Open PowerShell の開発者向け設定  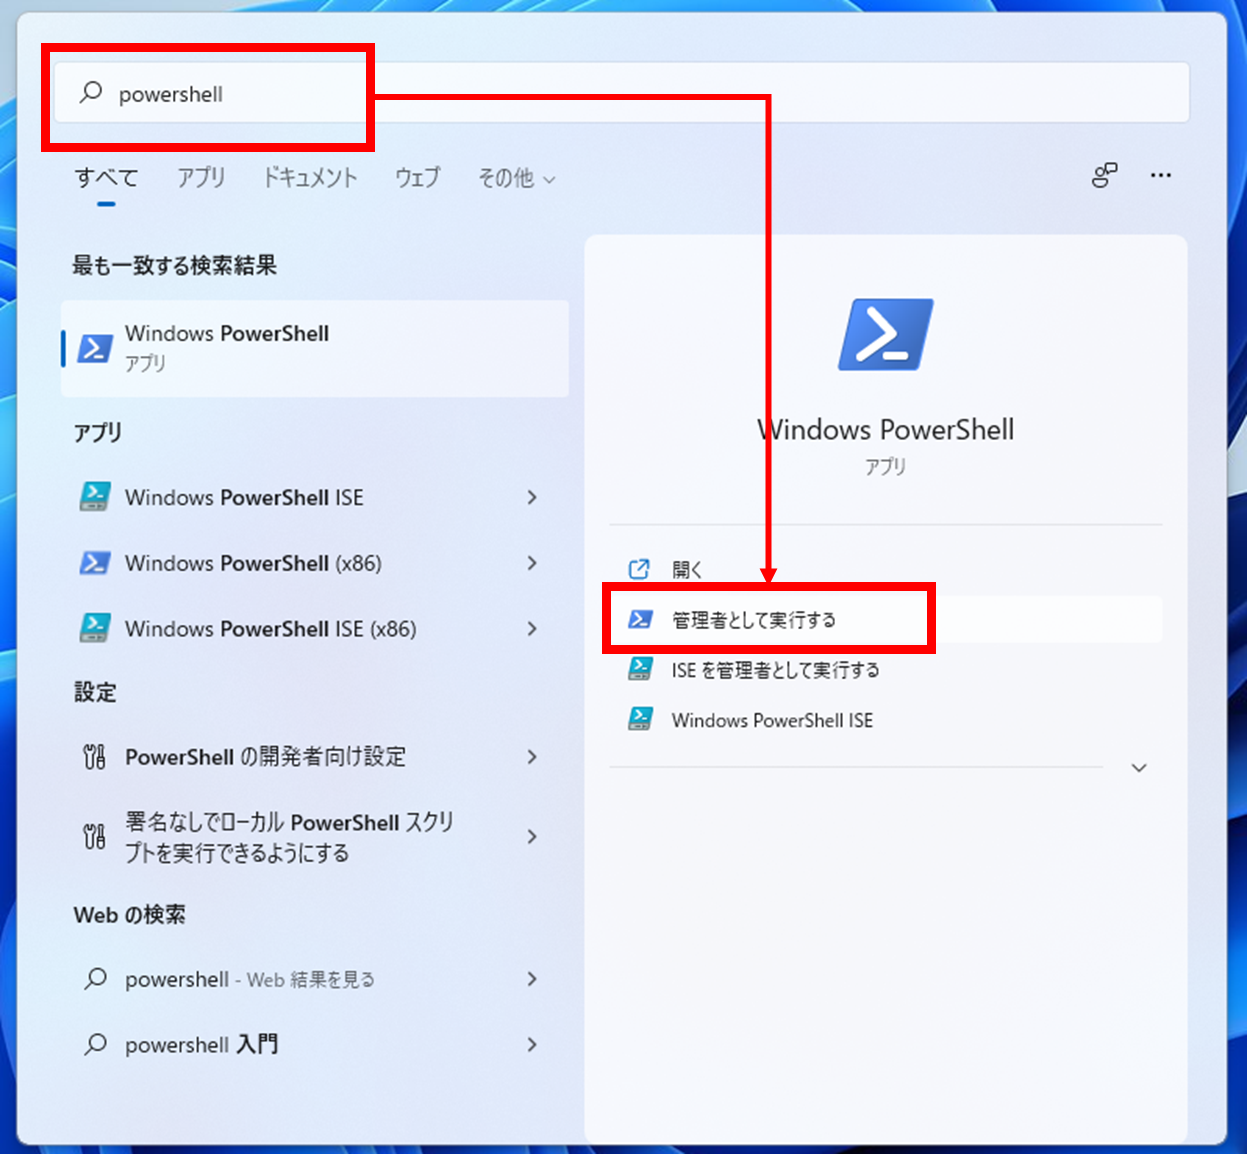265,757
